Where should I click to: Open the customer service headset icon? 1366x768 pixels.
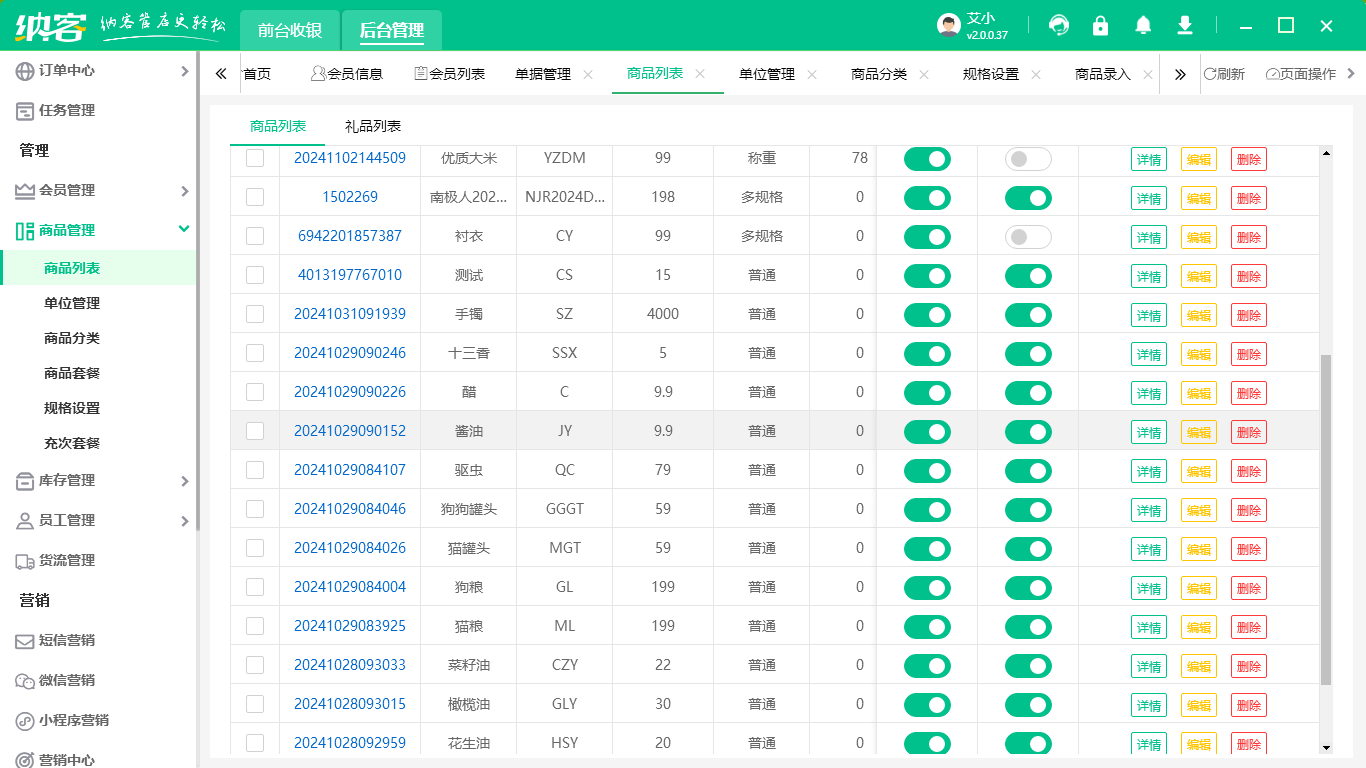click(x=1058, y=25)
